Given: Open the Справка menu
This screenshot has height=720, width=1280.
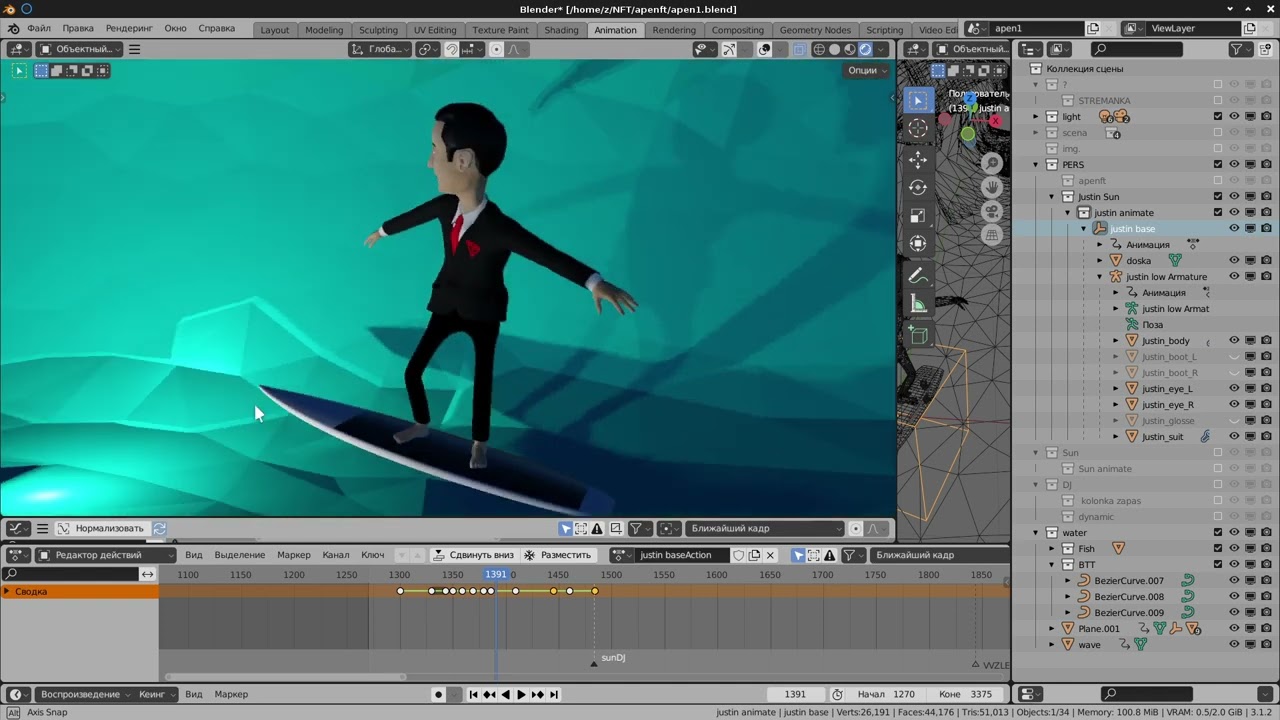Looking at the screenshot, I should pos(217,28).
